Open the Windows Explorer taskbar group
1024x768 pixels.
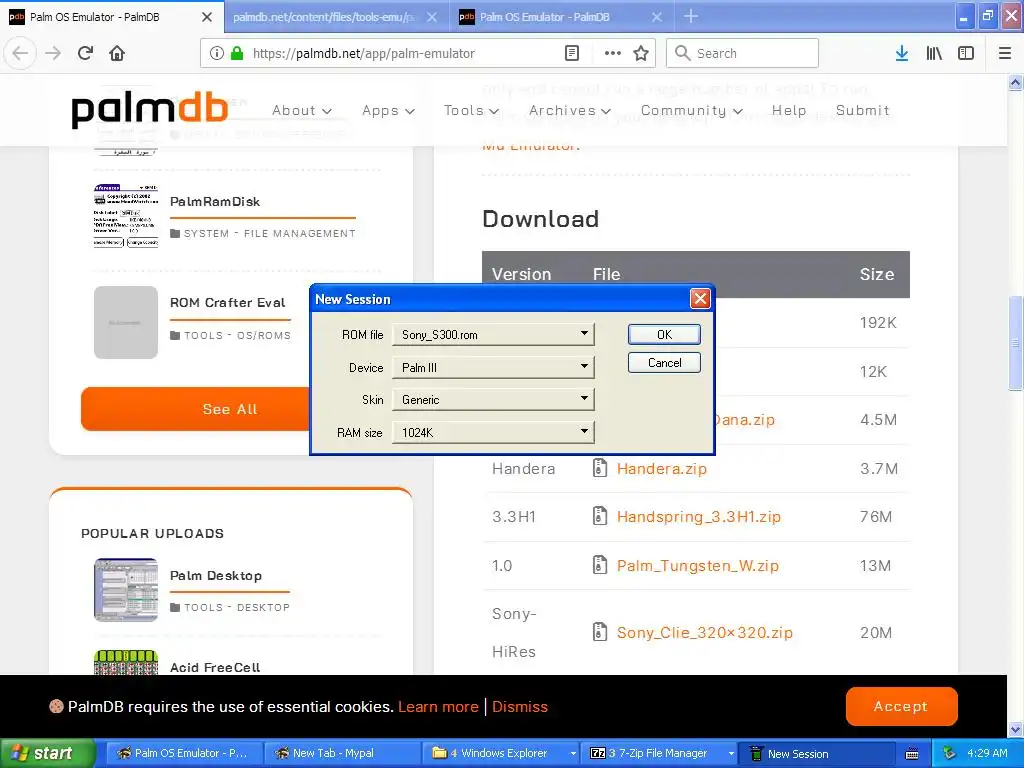[503, 753]
